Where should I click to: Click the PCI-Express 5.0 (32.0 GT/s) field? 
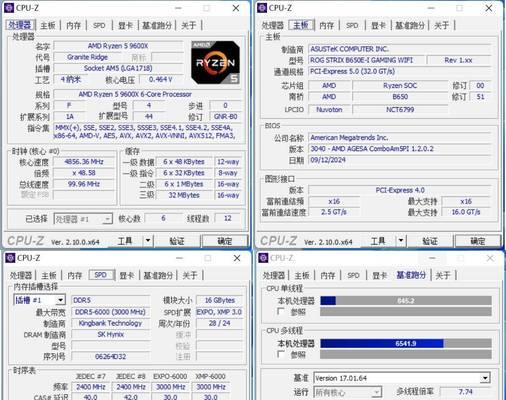coord(399,71)
